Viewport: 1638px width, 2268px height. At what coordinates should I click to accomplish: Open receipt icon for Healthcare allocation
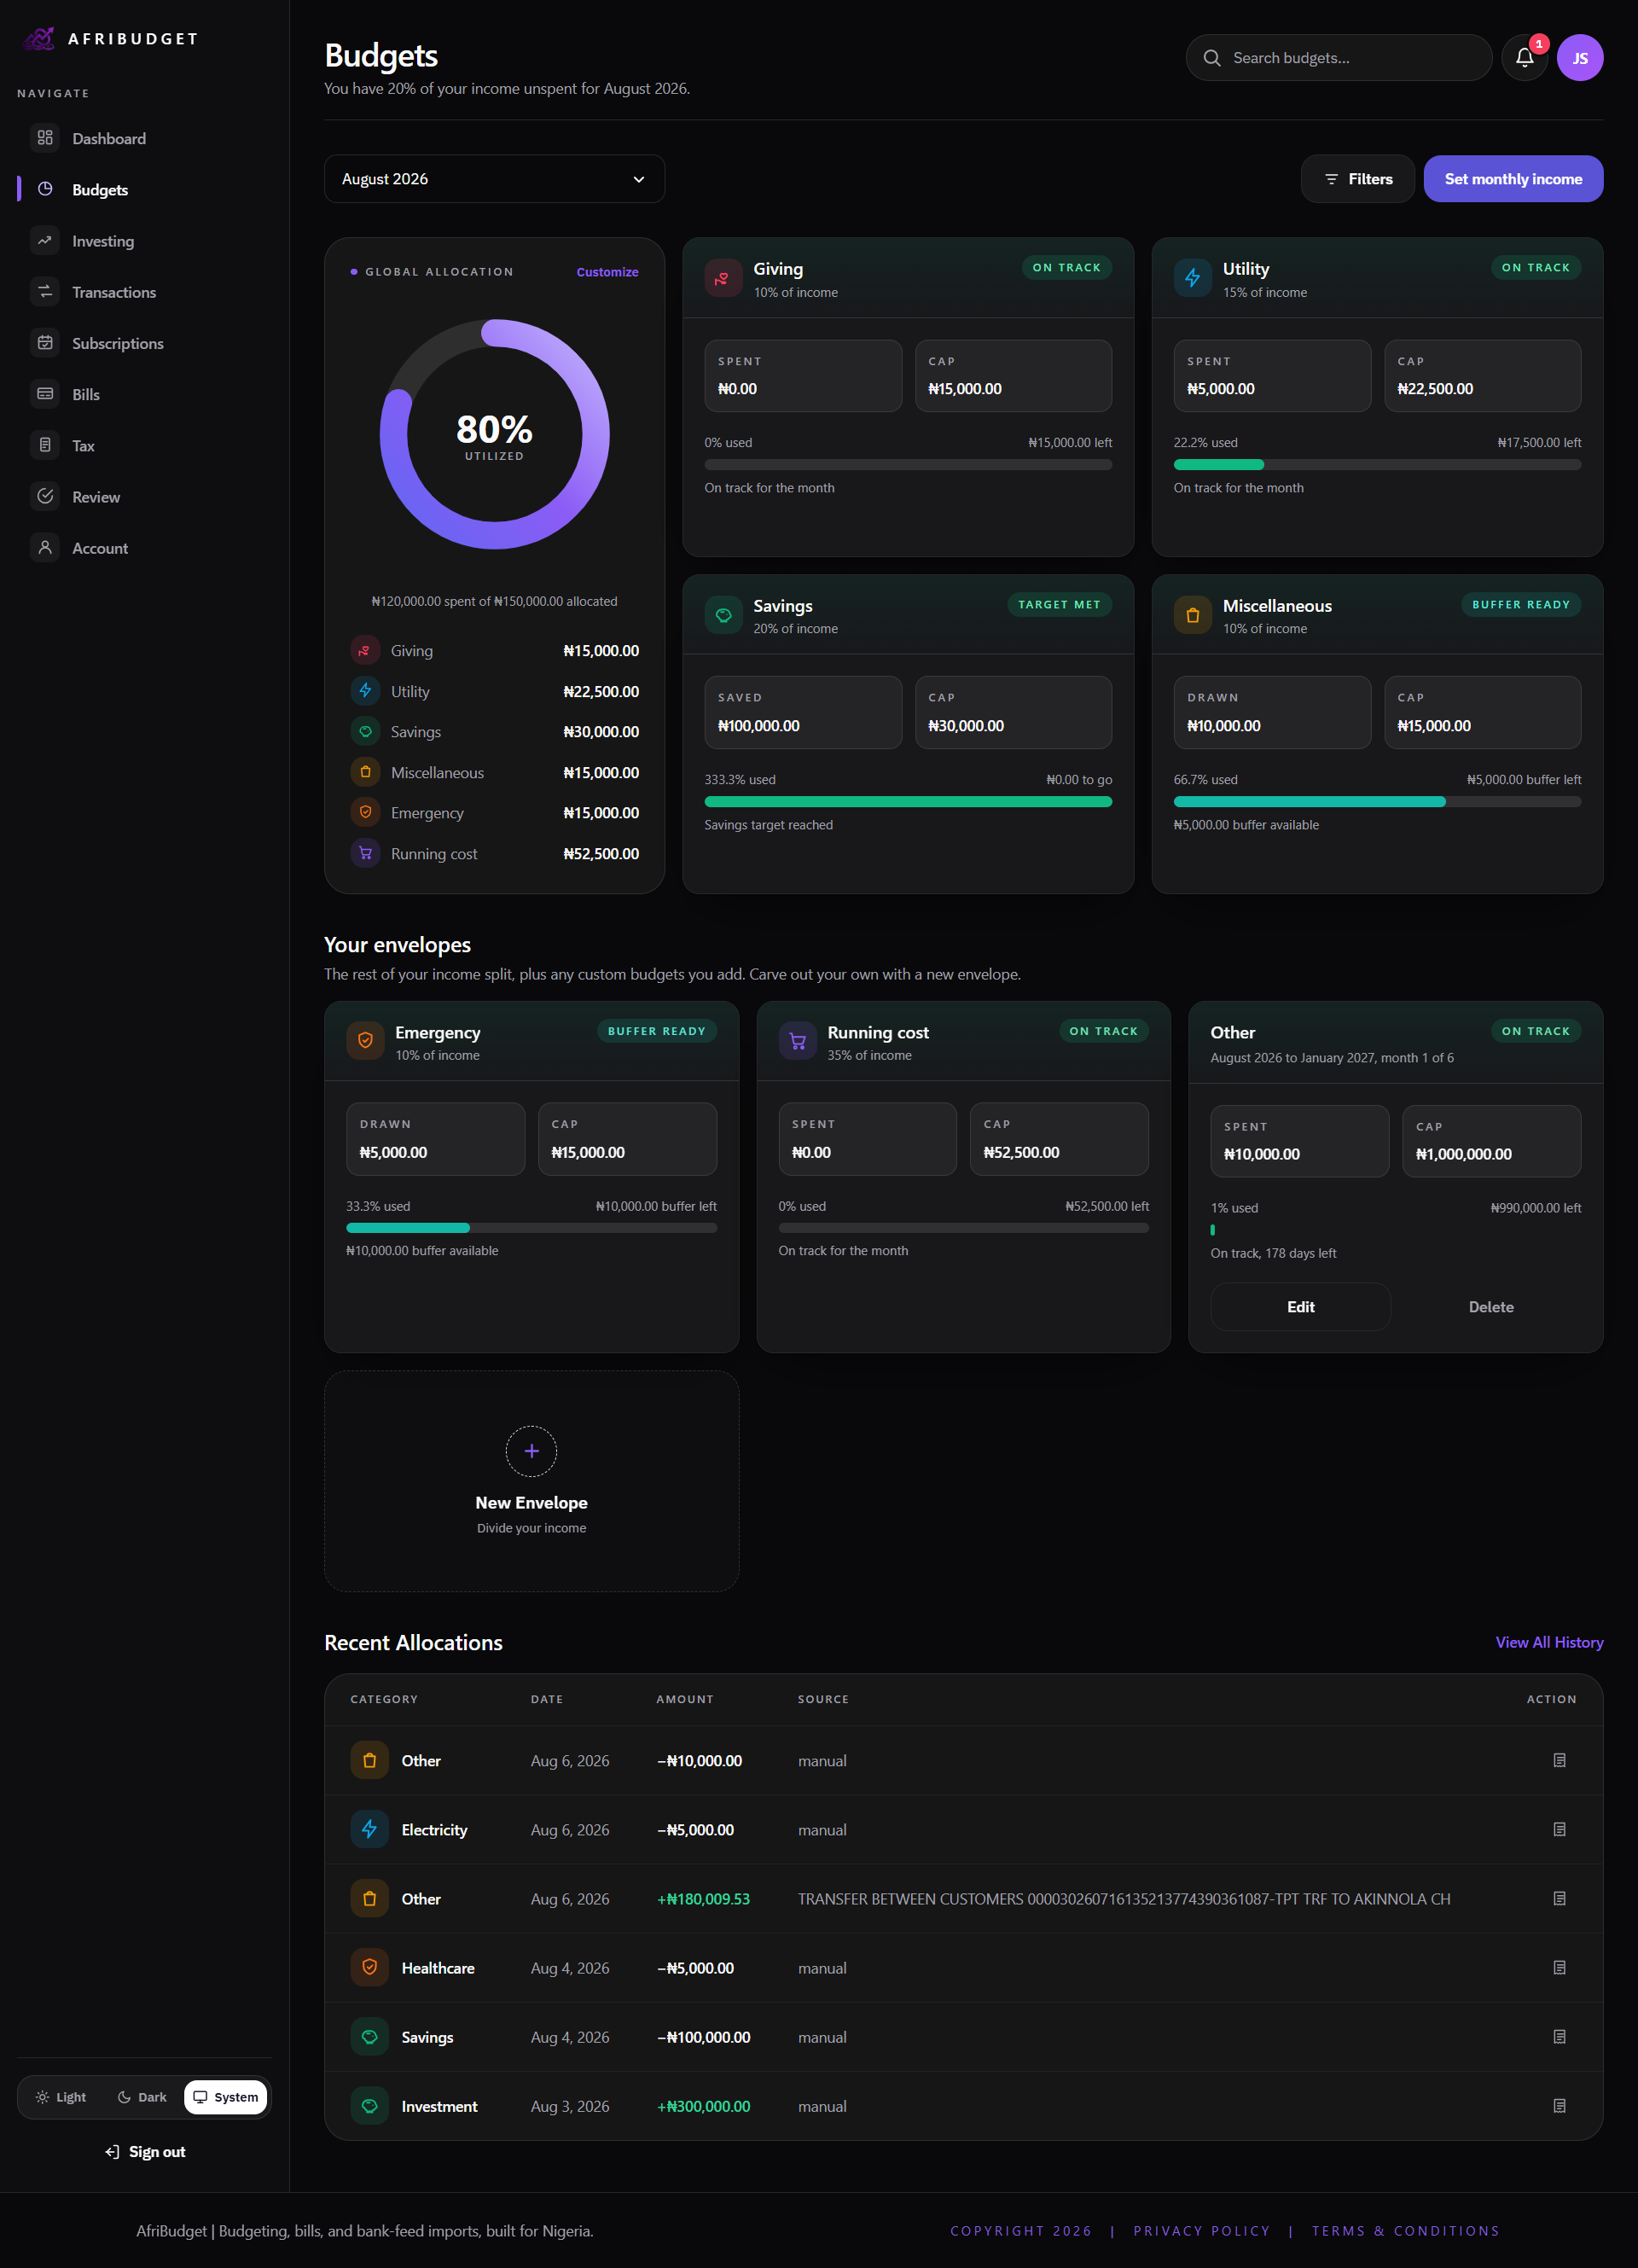(x=1559, y=1967)
